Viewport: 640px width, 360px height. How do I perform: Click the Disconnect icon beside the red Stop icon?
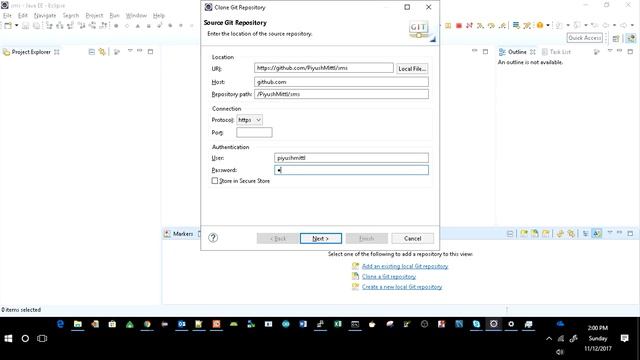tap(469, 26)
